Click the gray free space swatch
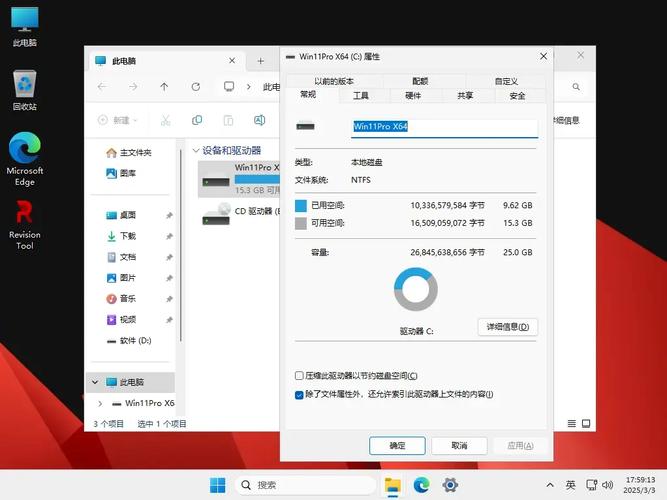Screen dimensions: 667x500 point(301,223)
